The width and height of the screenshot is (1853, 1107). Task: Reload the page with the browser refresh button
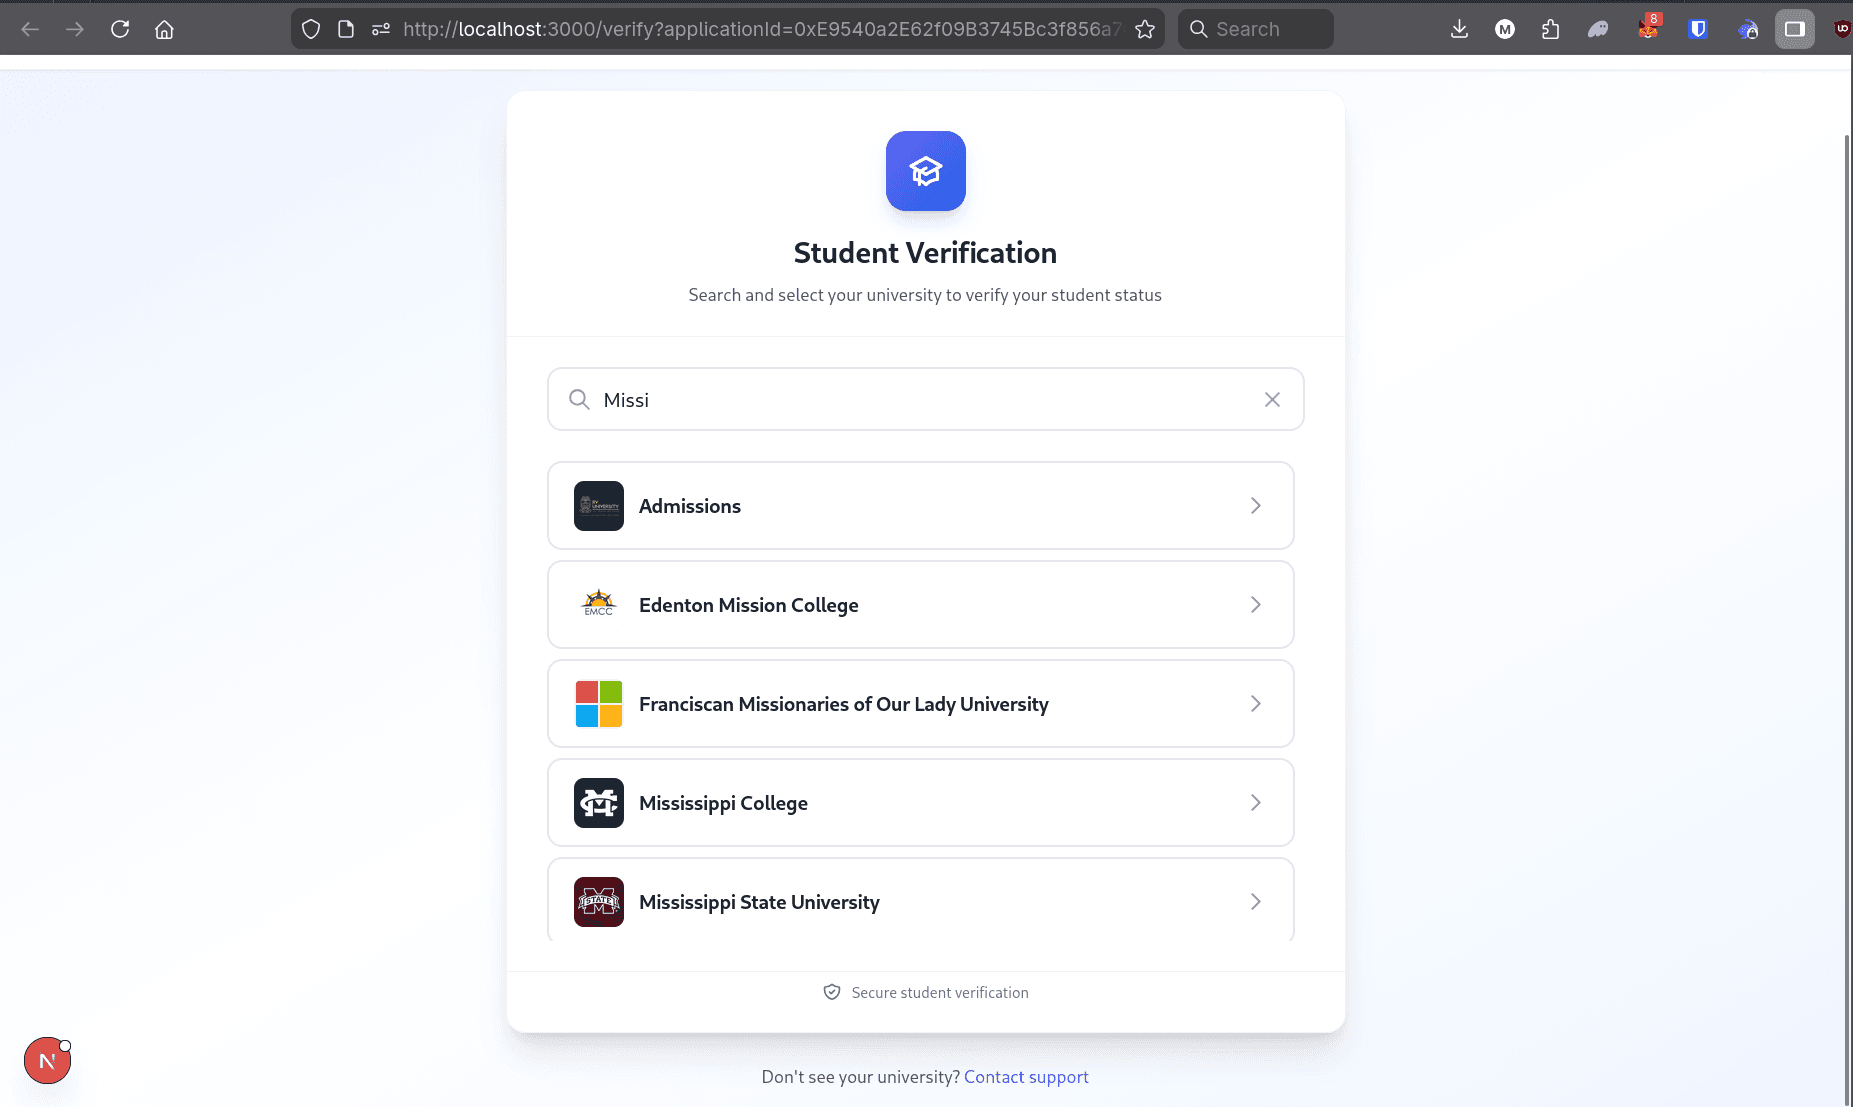120,29
